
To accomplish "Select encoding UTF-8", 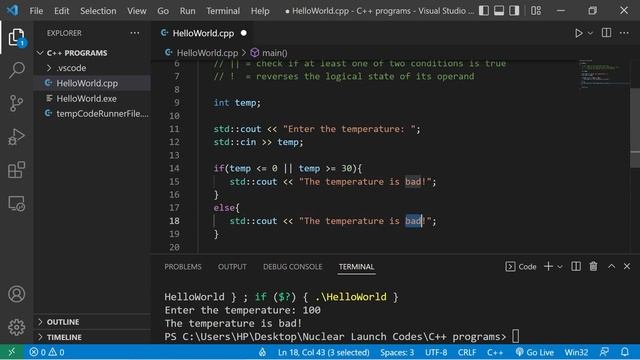I will [x=436, y=352].
